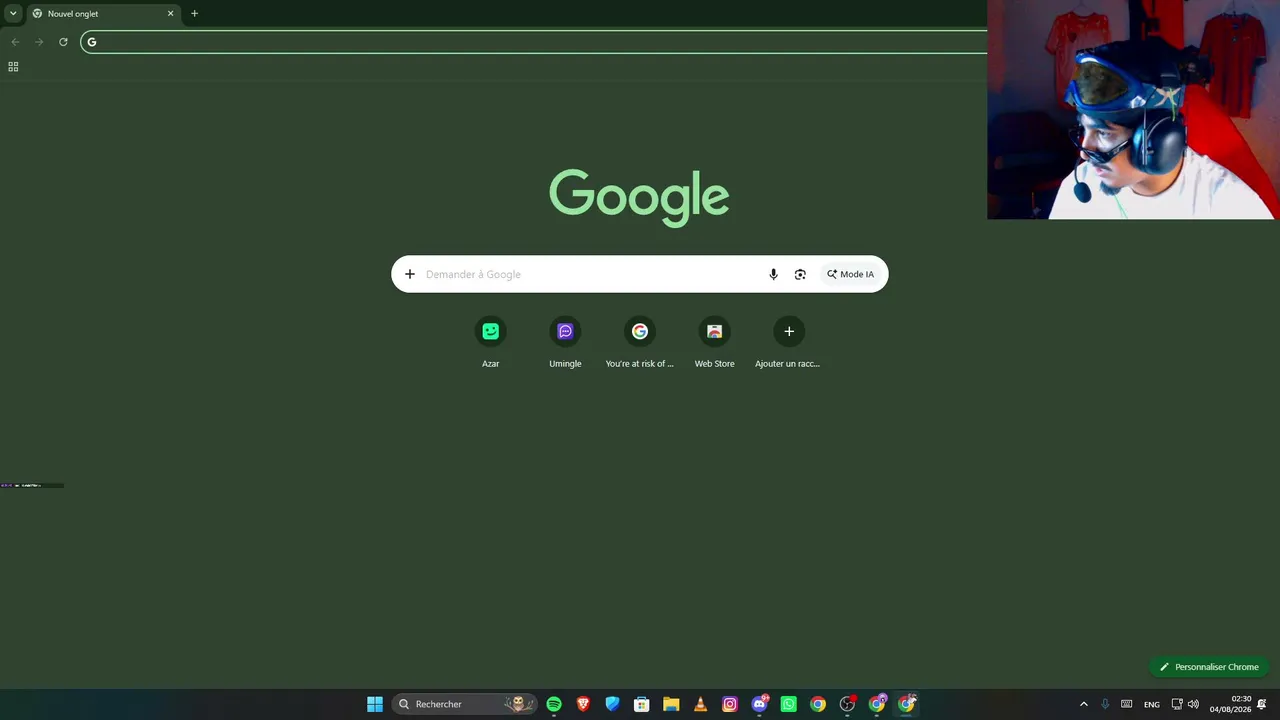Open a new tab with the plus button

tap(194, 14)
